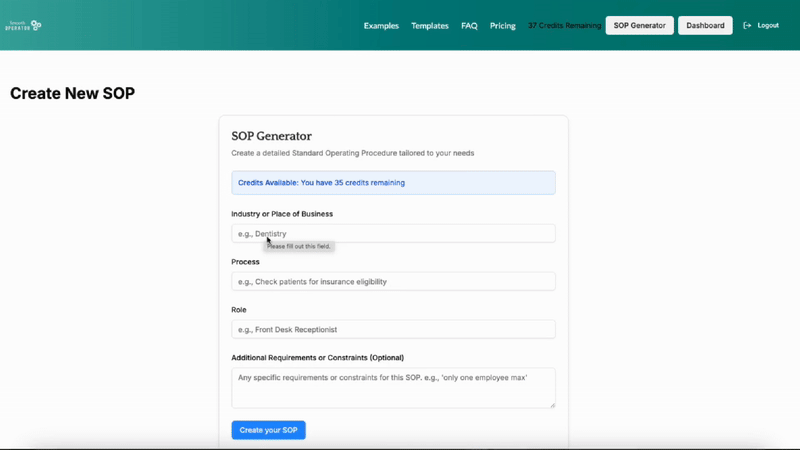Log out via the Logout link

tap(768, 26)
